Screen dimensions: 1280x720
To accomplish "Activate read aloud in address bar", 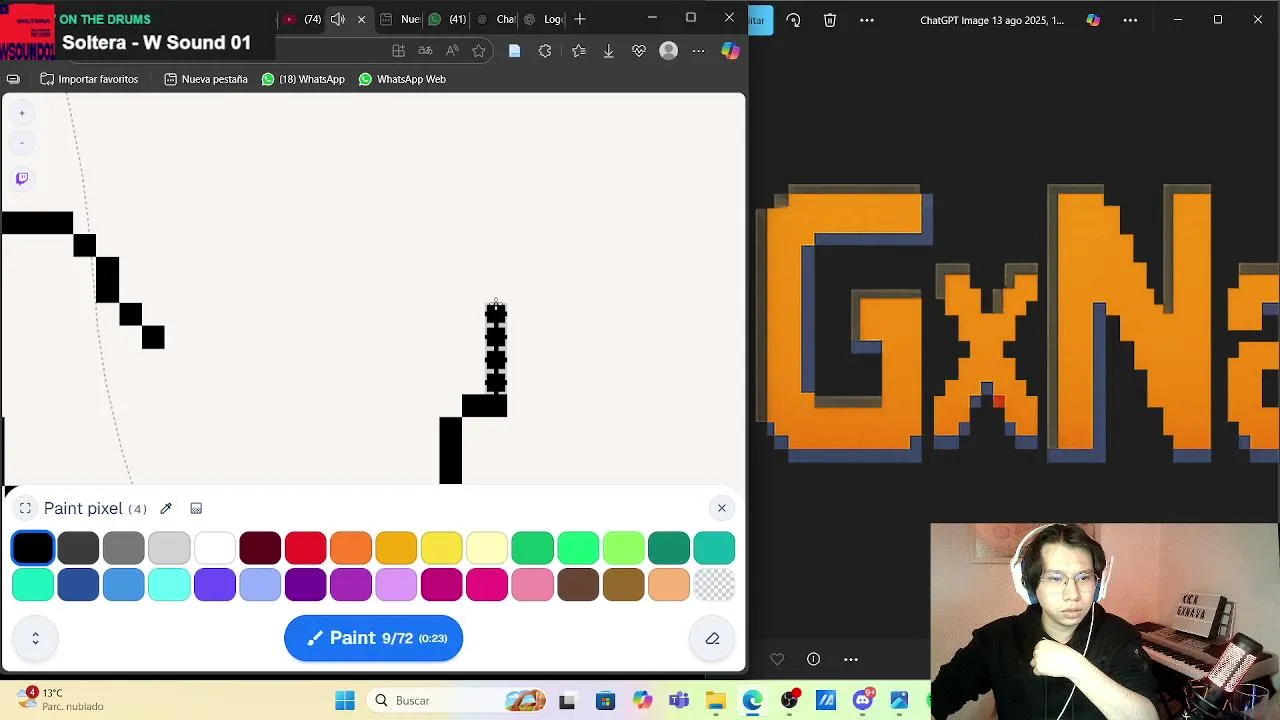I will (x=452, y=51).
